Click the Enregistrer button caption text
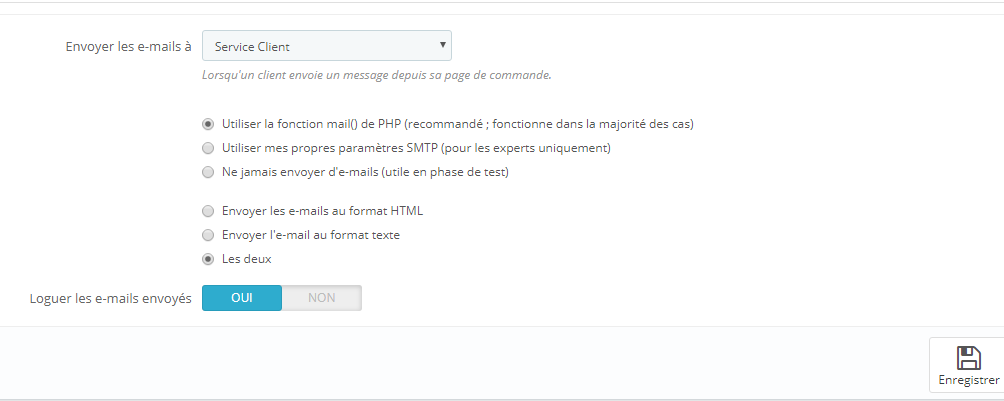 click(969, 380)
